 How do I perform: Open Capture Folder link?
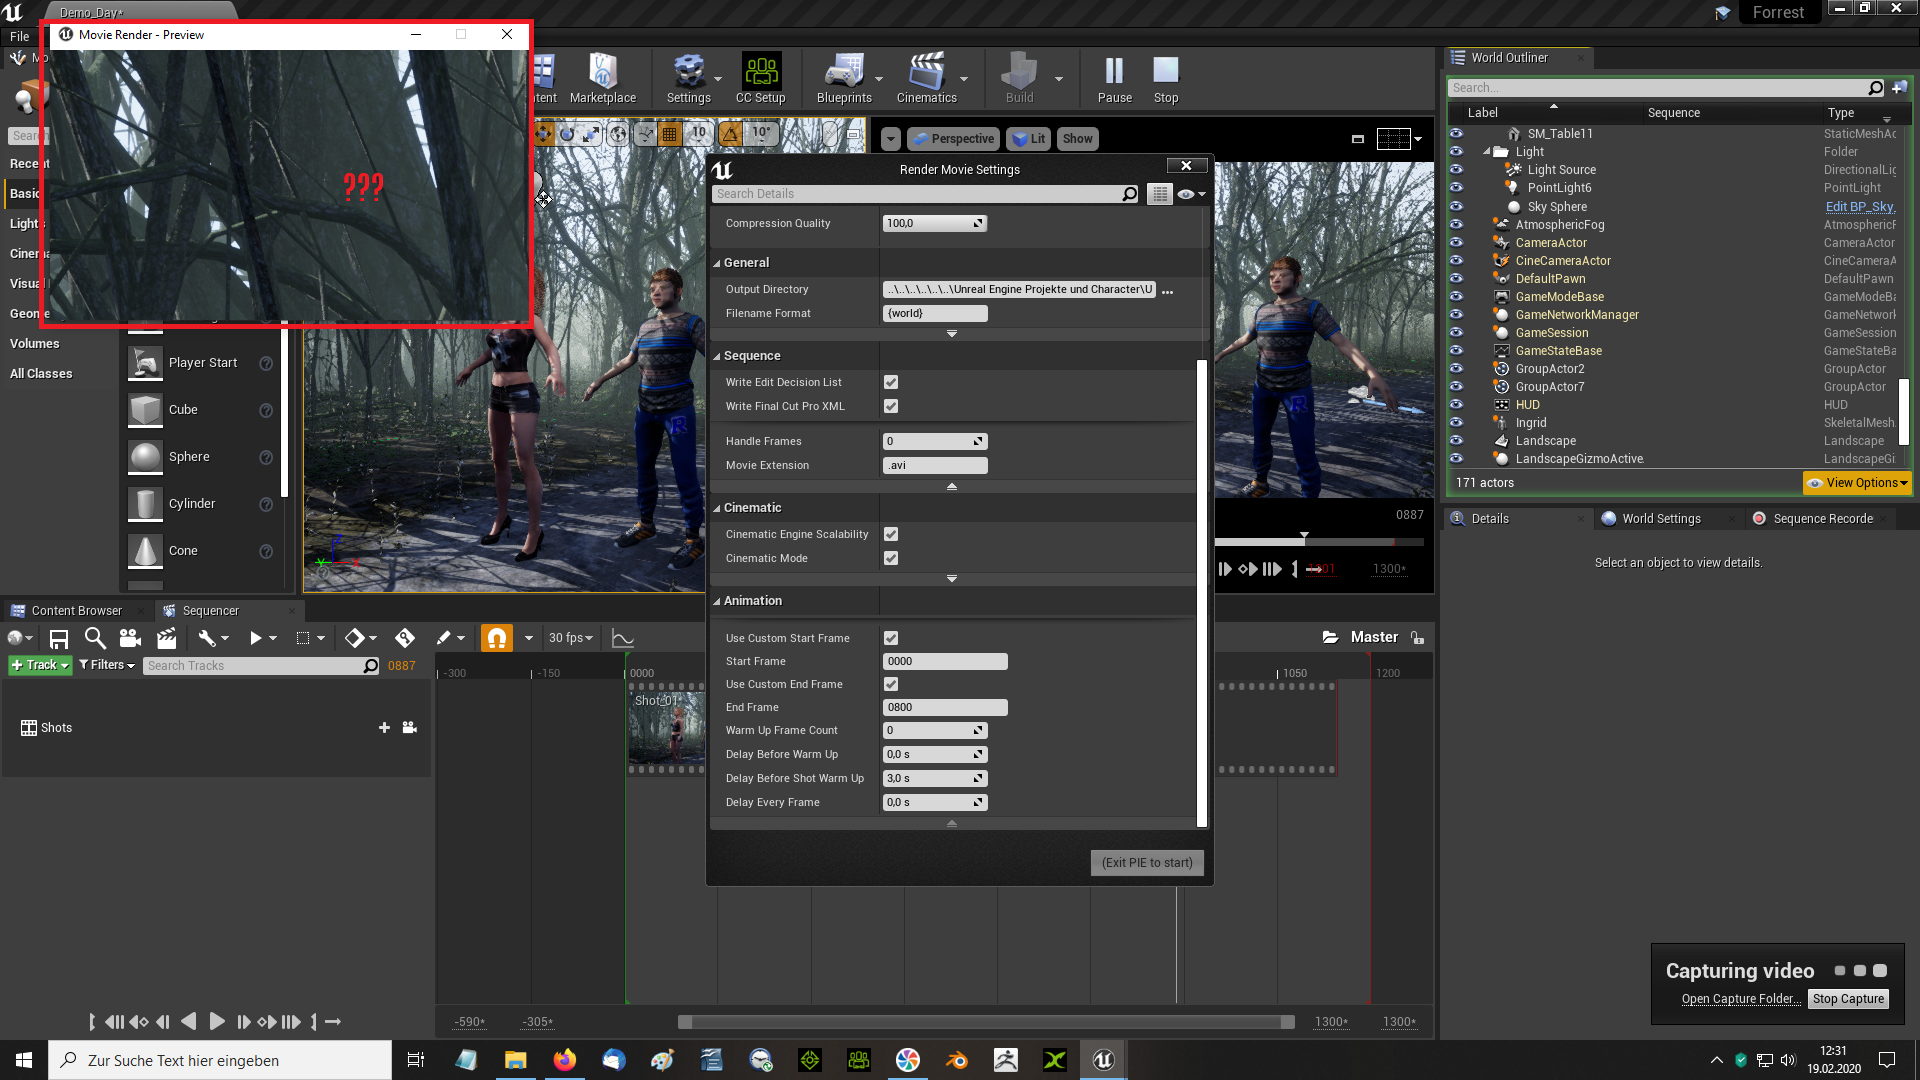coord(1740,999)
